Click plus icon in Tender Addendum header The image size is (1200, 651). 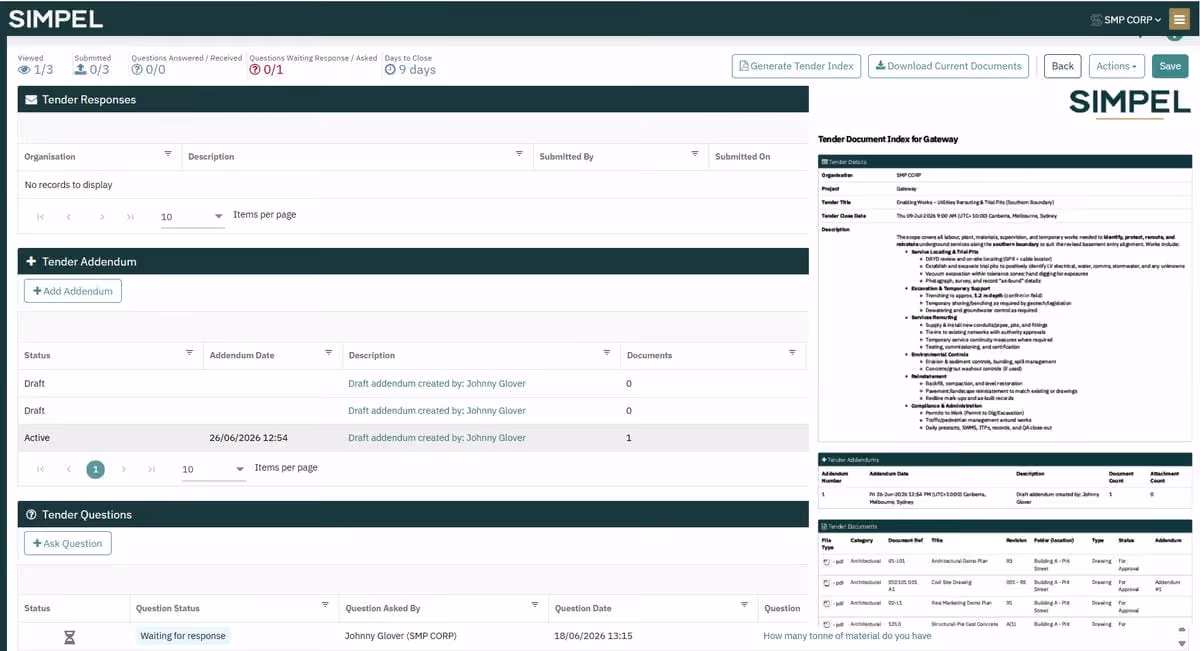pyautogui.click(x=31, y=261)
